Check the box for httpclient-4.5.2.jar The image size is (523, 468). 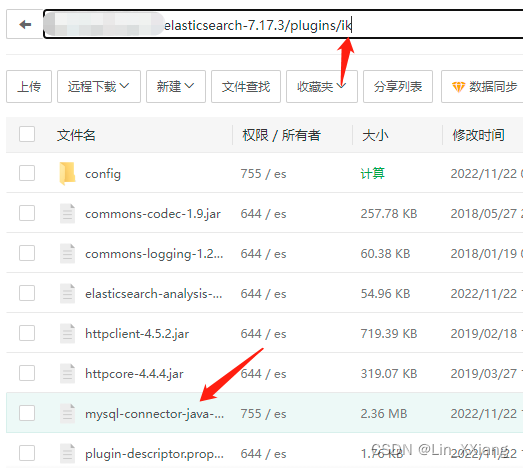[27, 333]
